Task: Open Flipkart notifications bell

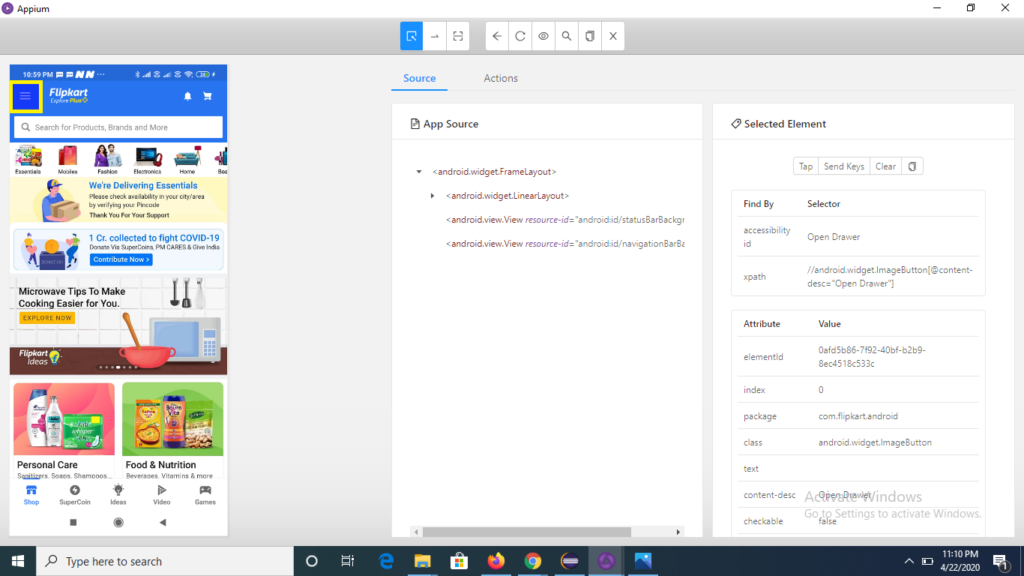Action: tap(187, 97)
